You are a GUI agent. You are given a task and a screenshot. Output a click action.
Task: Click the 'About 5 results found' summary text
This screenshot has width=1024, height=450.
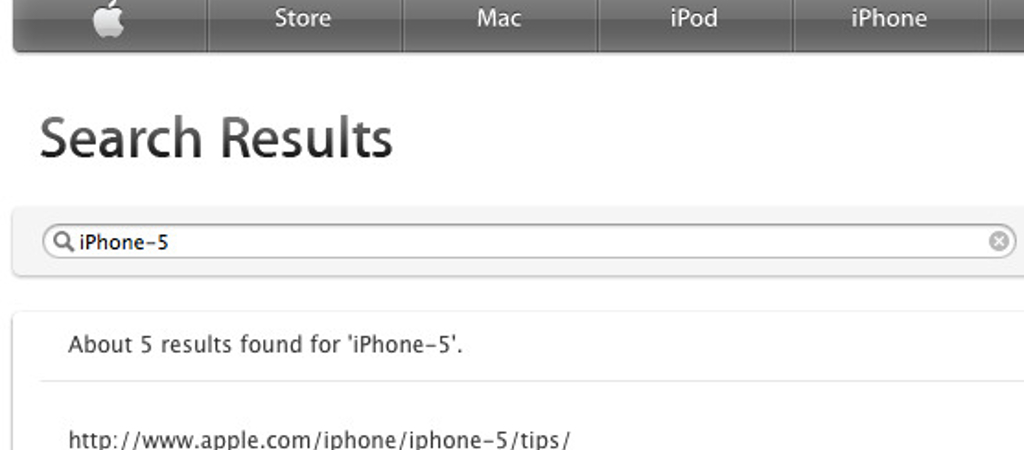(x=264, y=344)
